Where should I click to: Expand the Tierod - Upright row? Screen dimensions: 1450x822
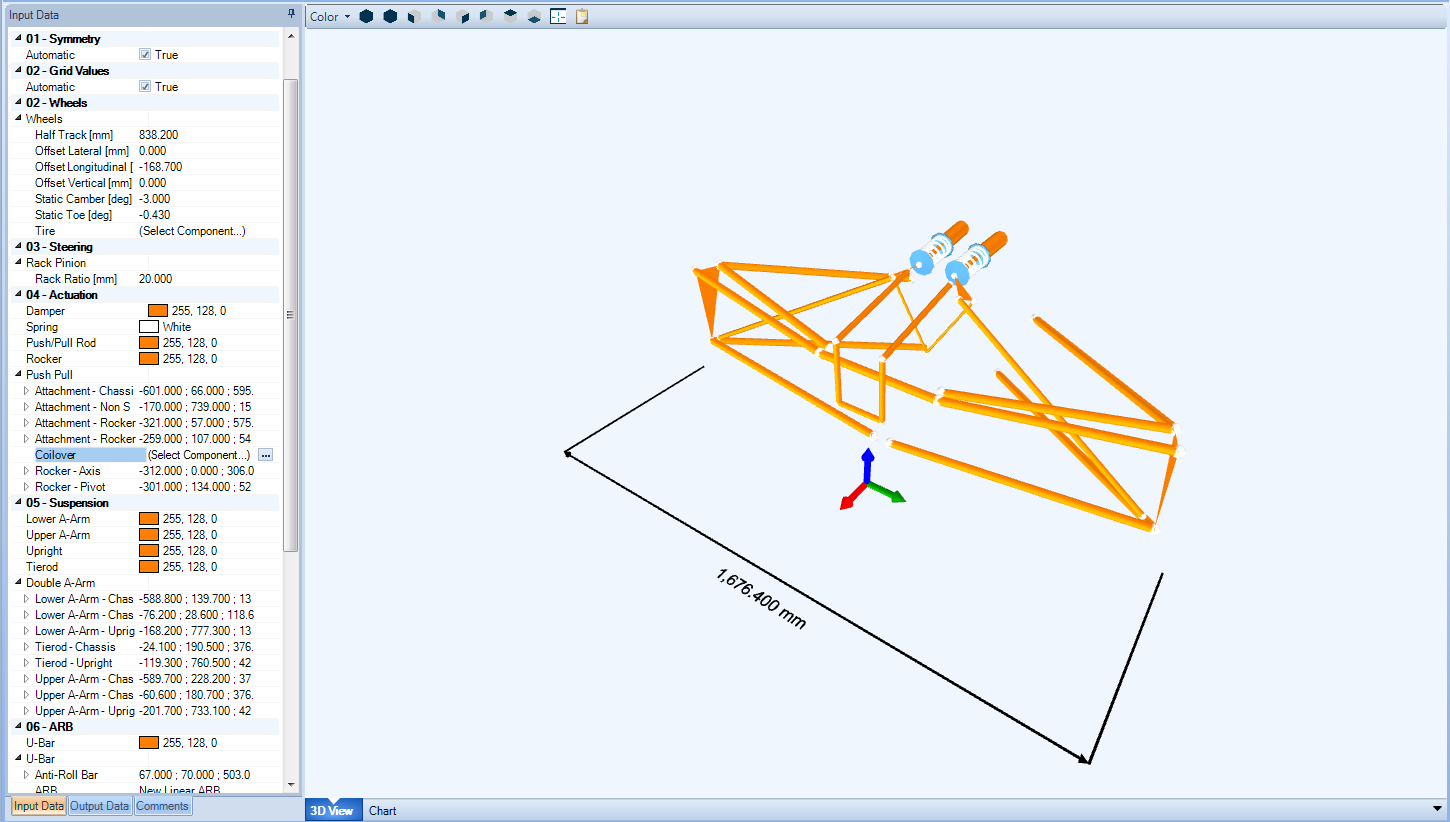pyautogui.click(x=27, y=663)
